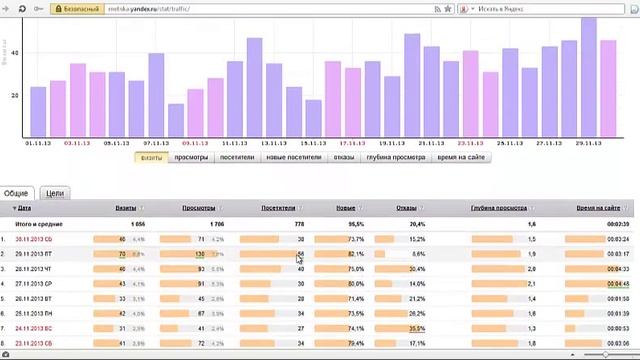
Task: Reload the page with the refresh icon
Action: click(x=22, y=9)
